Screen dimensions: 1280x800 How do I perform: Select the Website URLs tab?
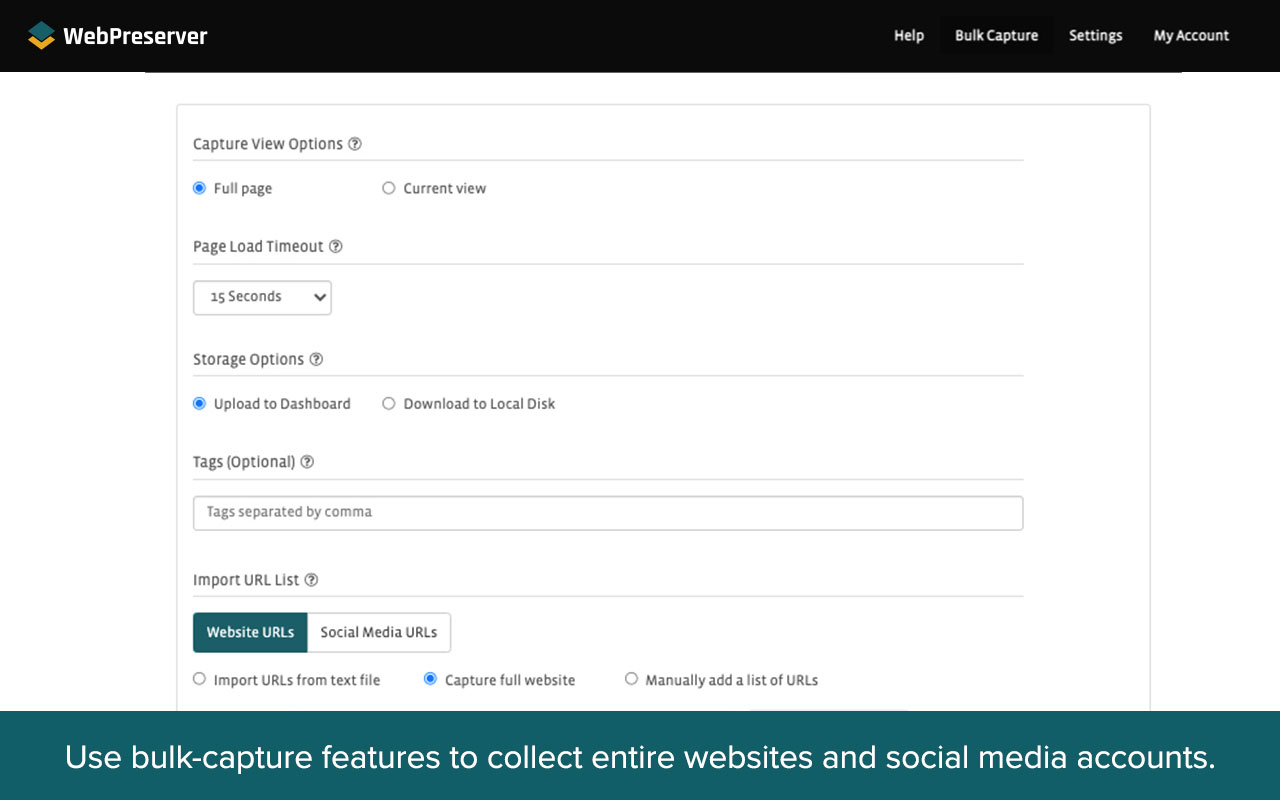coord(250,632)
